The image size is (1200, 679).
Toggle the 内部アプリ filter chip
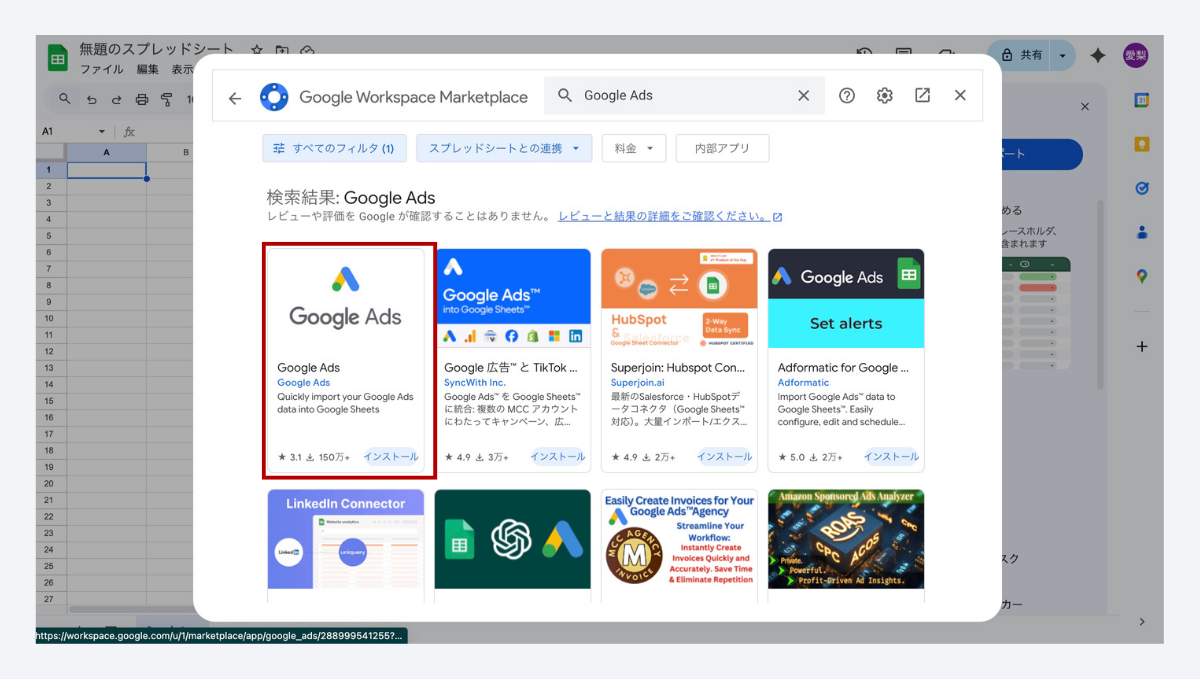tap(722, 148)
